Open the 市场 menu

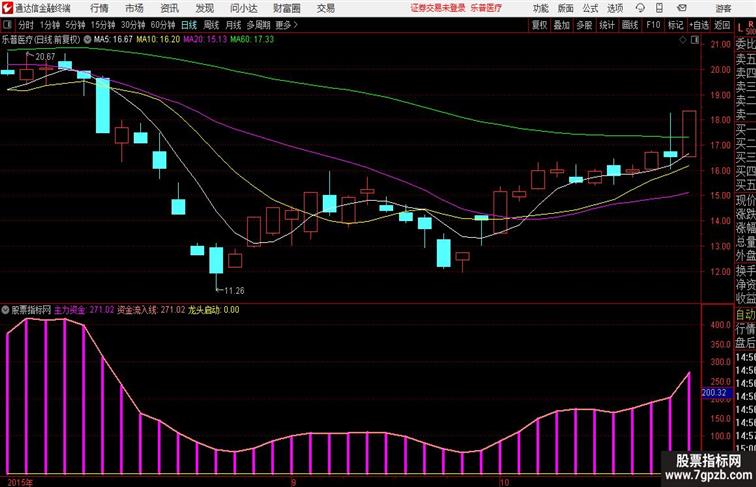coord(134,8)
